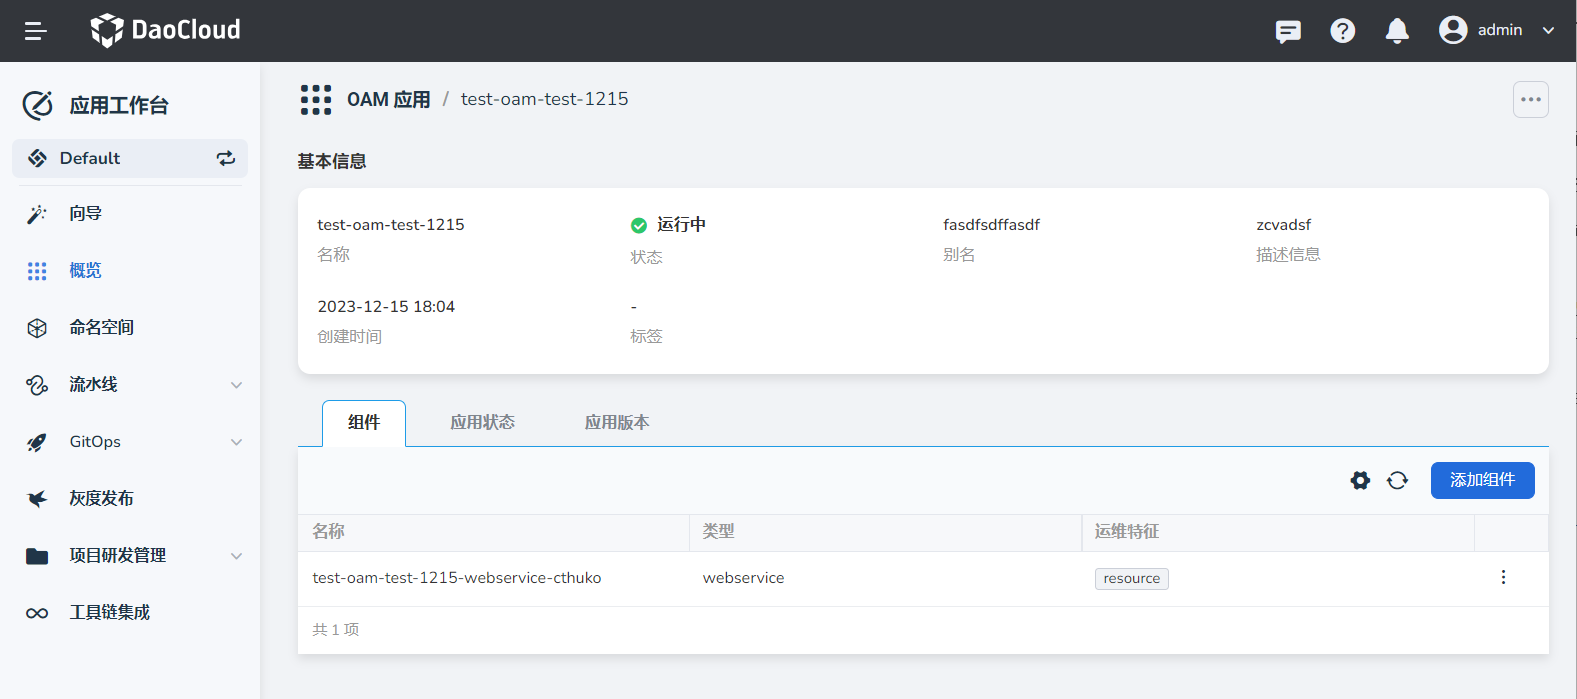Expand 项目研发管理 section
Image resolution: width=1577 pixels, height=699 pixels.
point(236,556)
